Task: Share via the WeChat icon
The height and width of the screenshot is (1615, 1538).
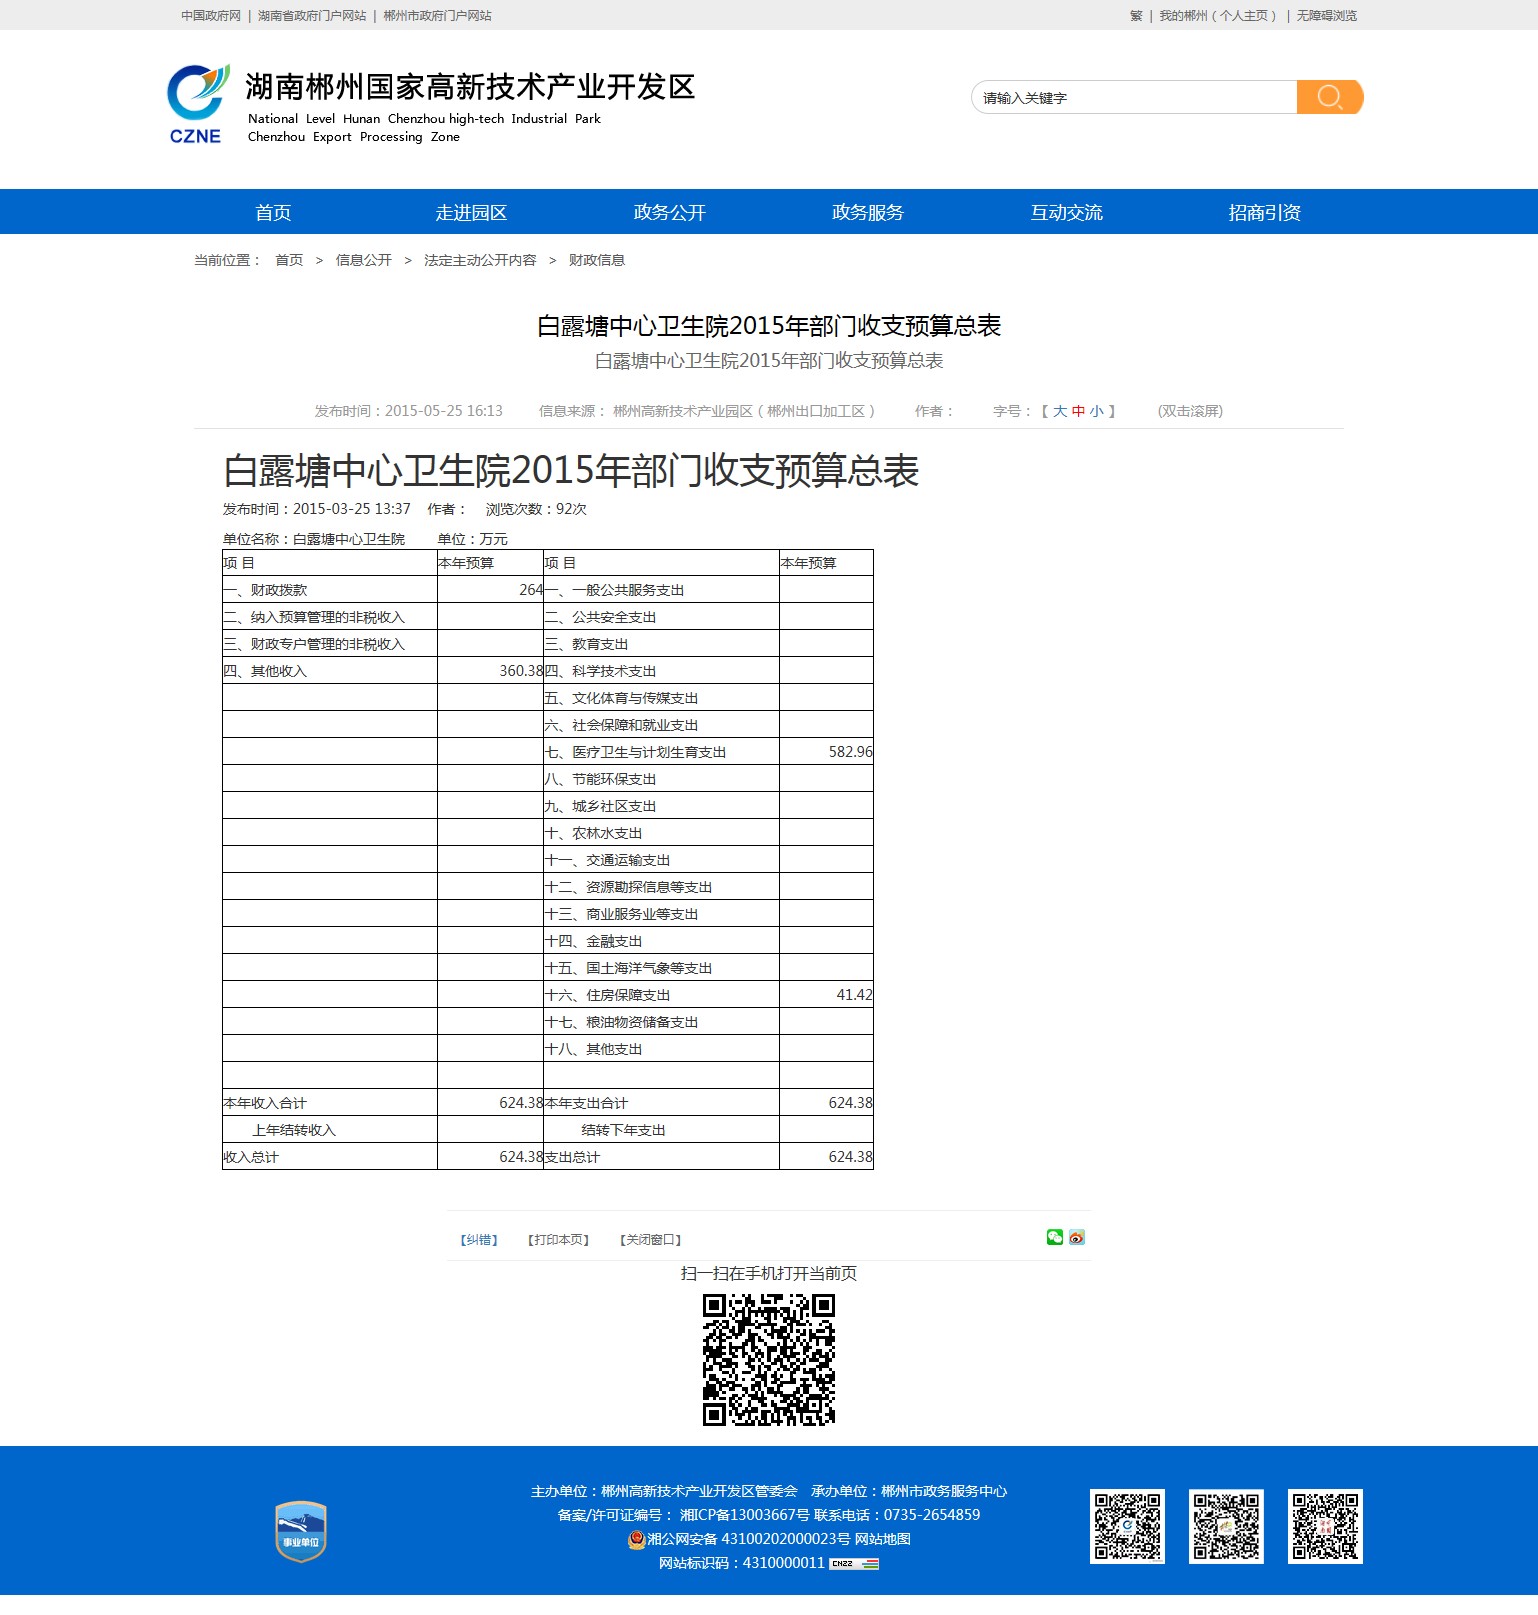Action: (x=1055, y=1237)
